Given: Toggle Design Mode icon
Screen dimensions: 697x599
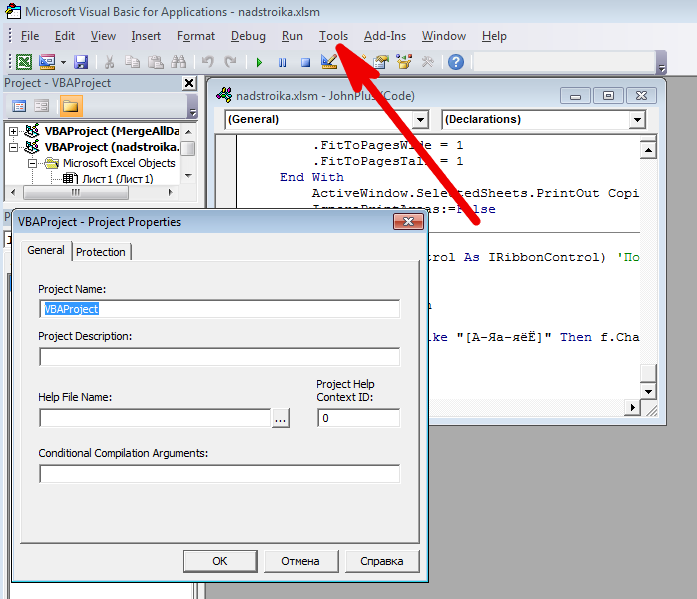Looking at the screenshot, I should pos(329,62).
